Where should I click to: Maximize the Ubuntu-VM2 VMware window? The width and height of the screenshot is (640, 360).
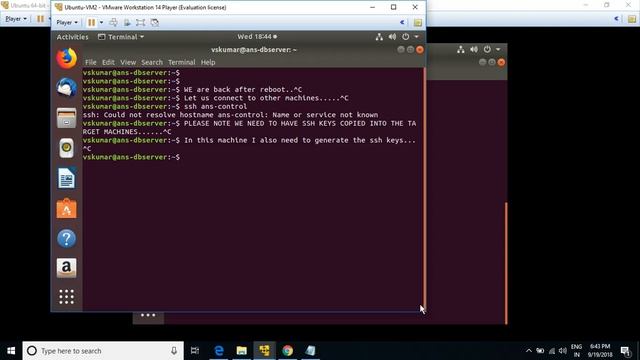click(393, 7)
